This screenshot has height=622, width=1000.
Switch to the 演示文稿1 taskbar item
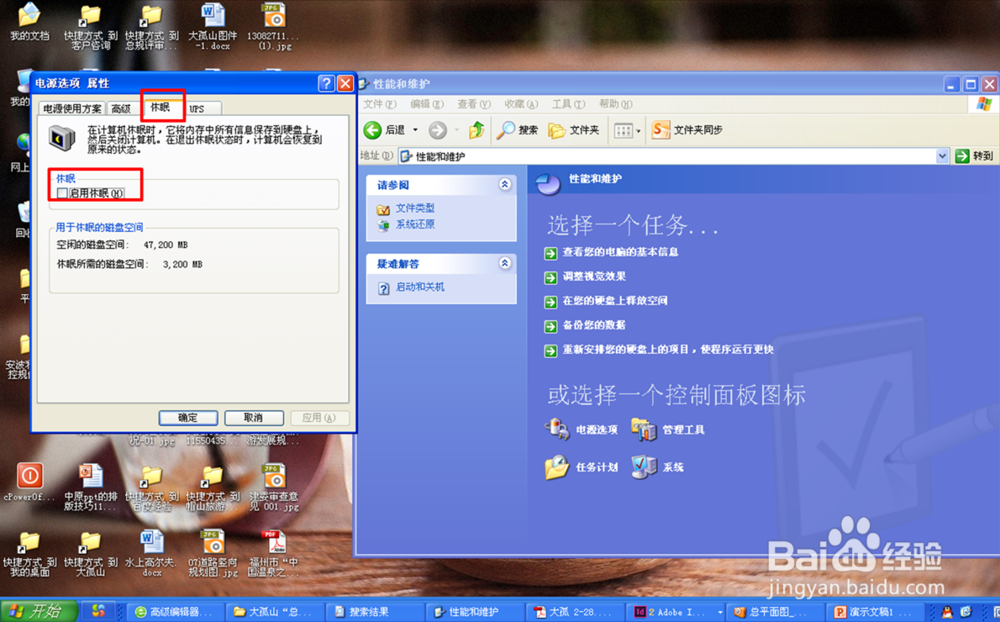pos(875,612)
